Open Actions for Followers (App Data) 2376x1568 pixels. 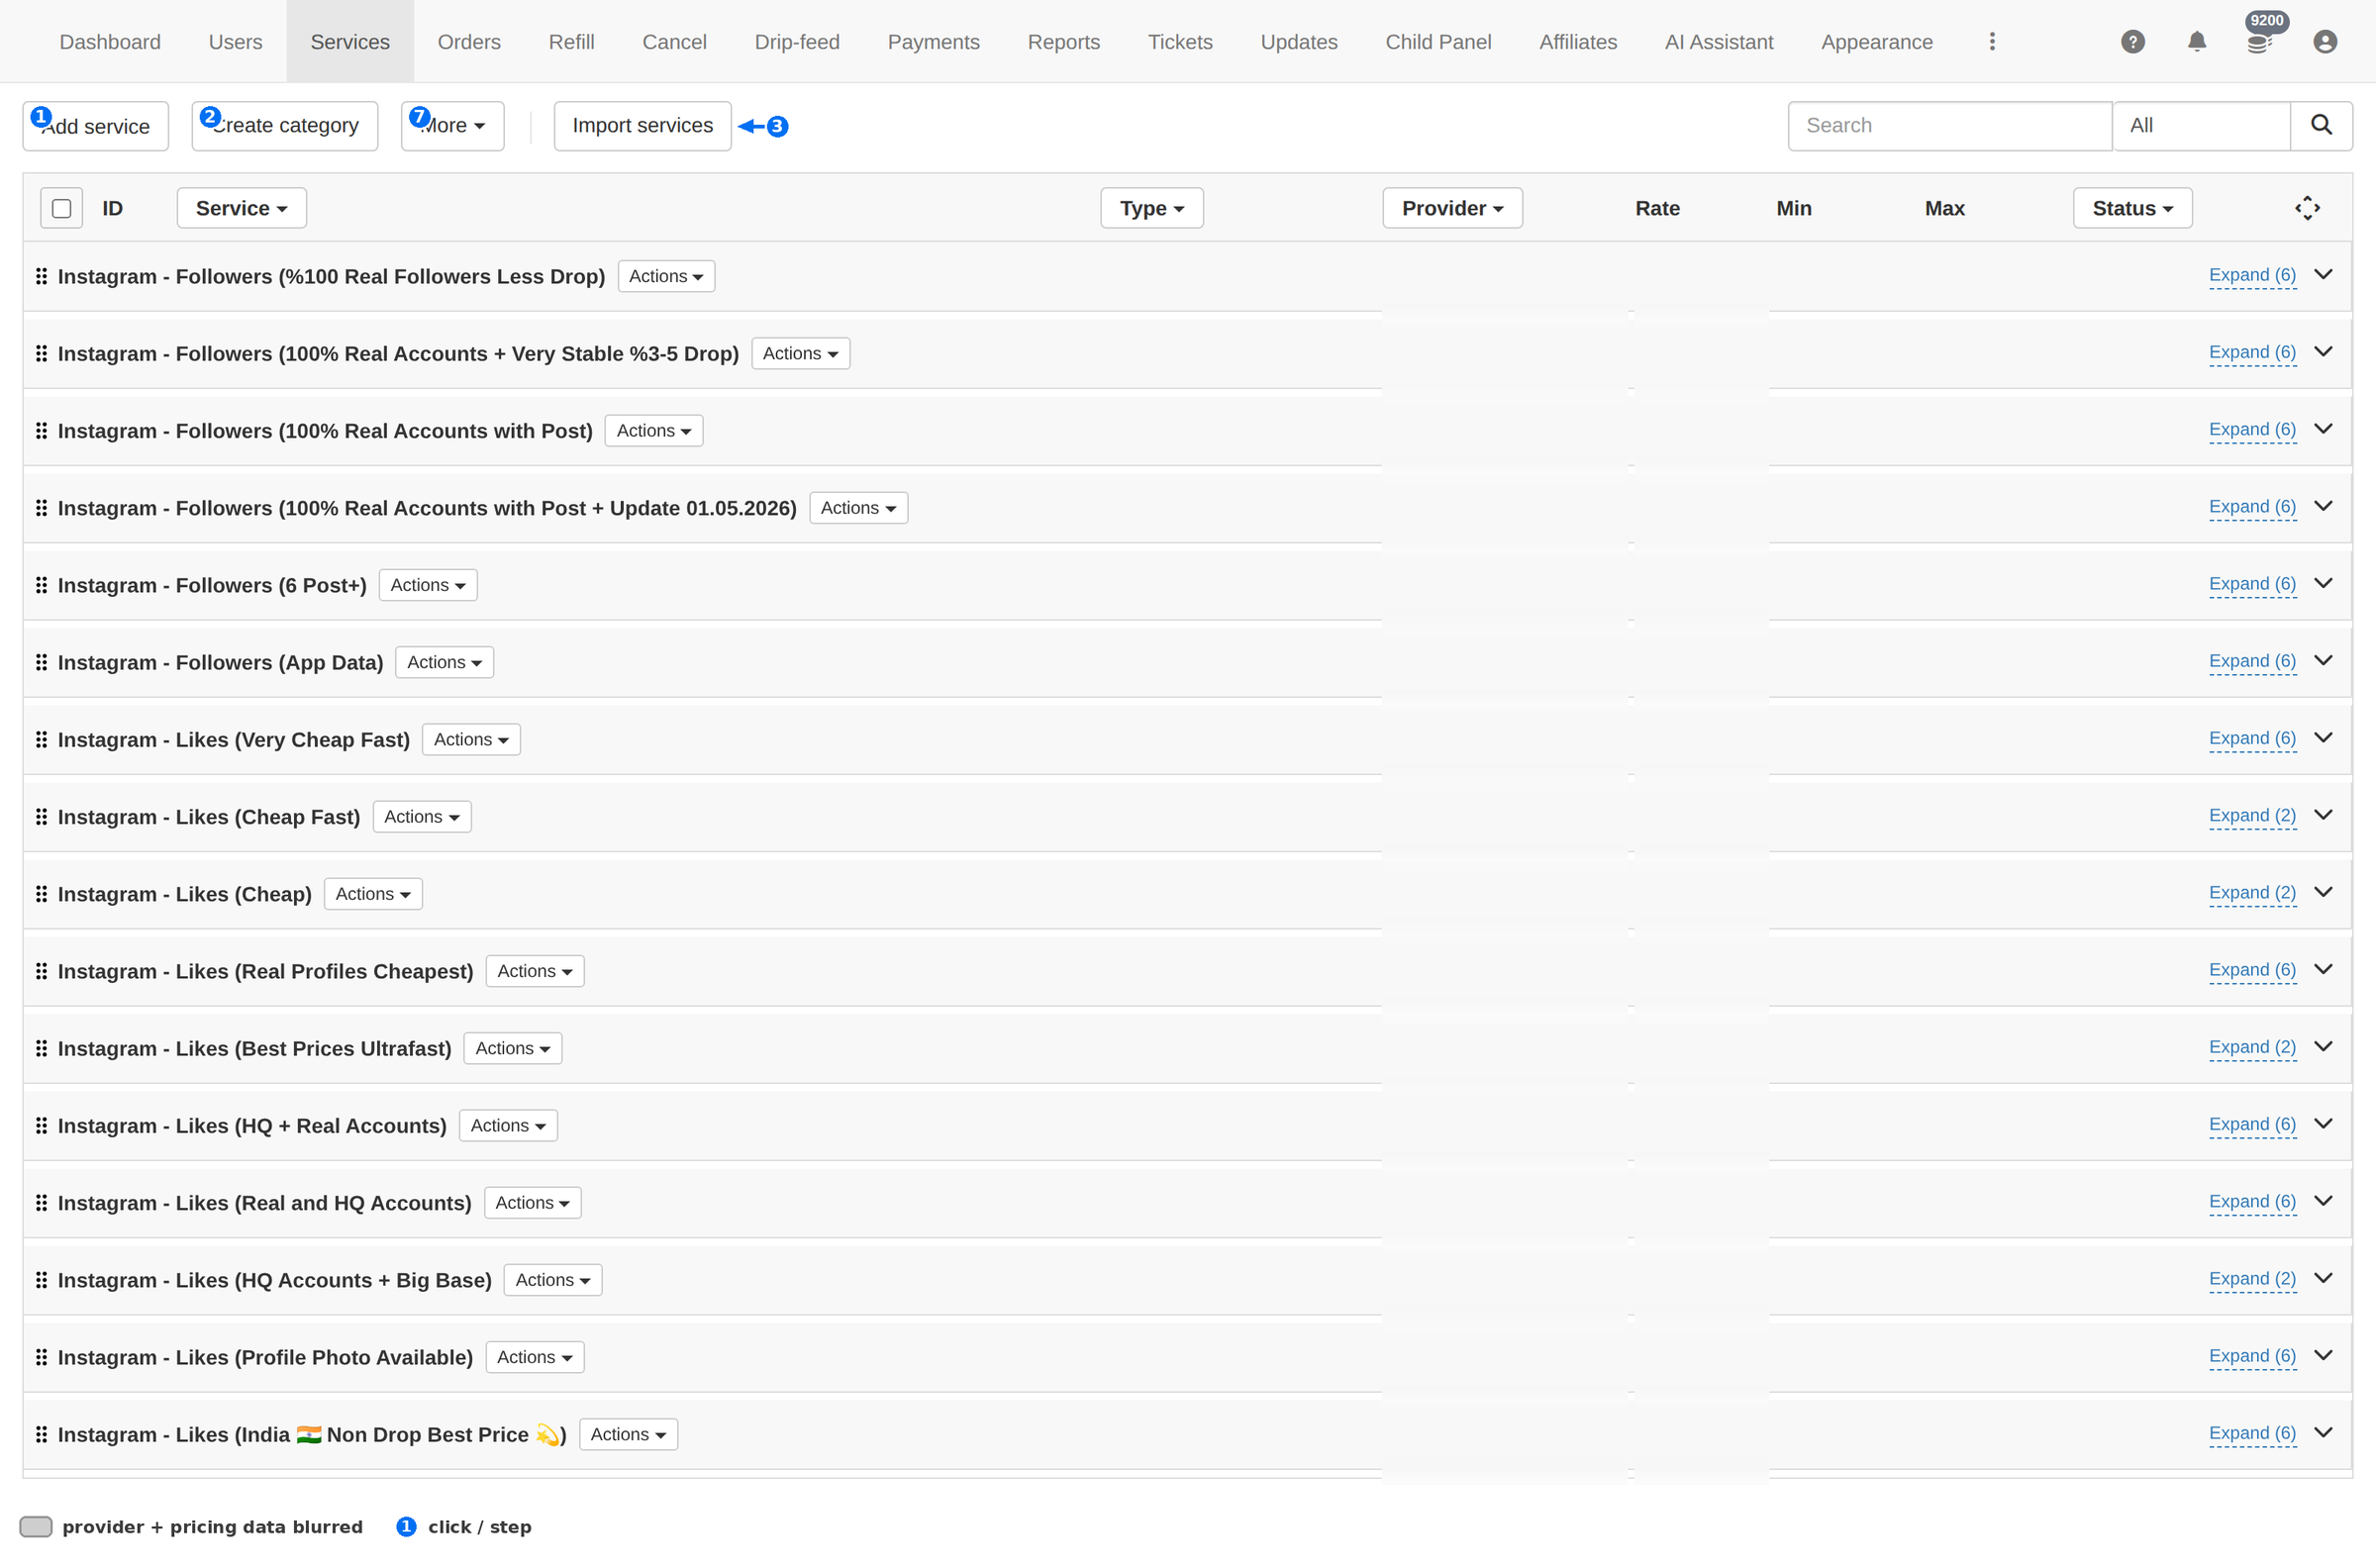pyautogui.click(x=444, y=662)
